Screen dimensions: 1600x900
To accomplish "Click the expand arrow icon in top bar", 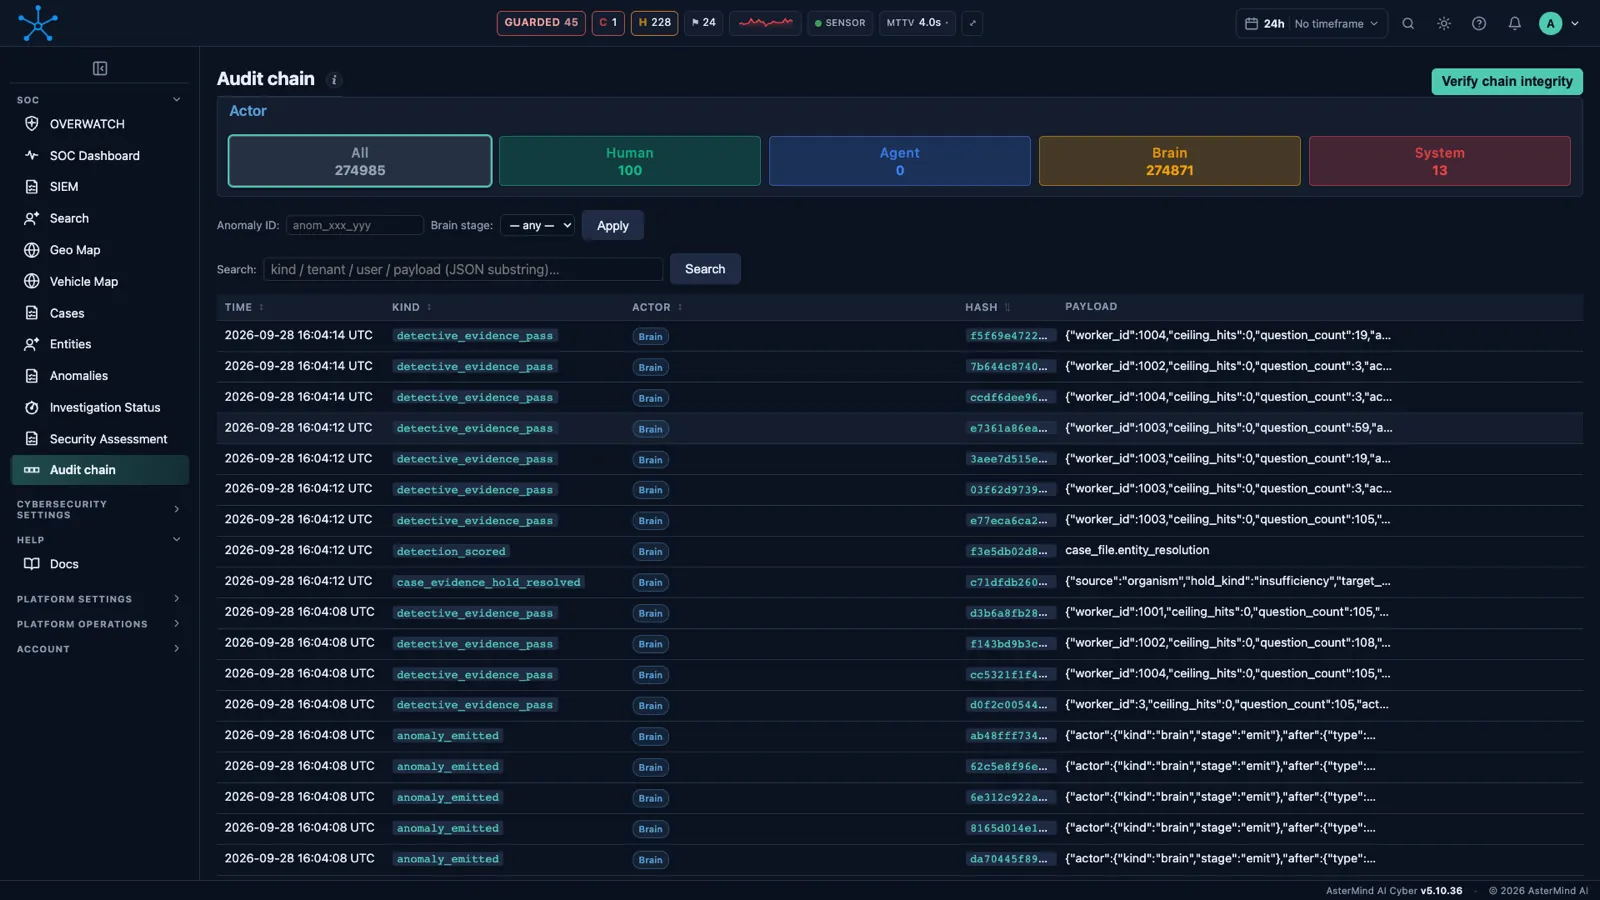I will click(972, 23).
